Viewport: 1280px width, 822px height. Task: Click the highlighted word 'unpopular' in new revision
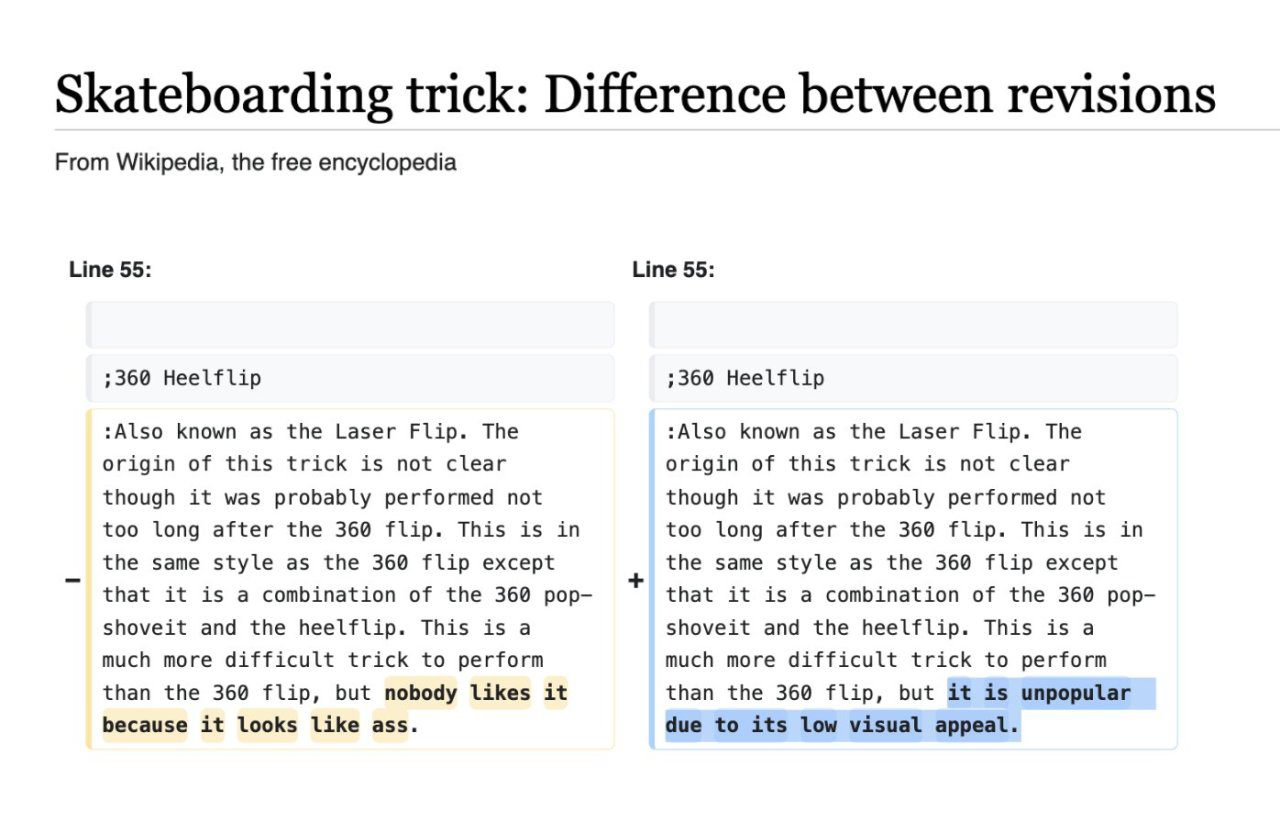1076,693
